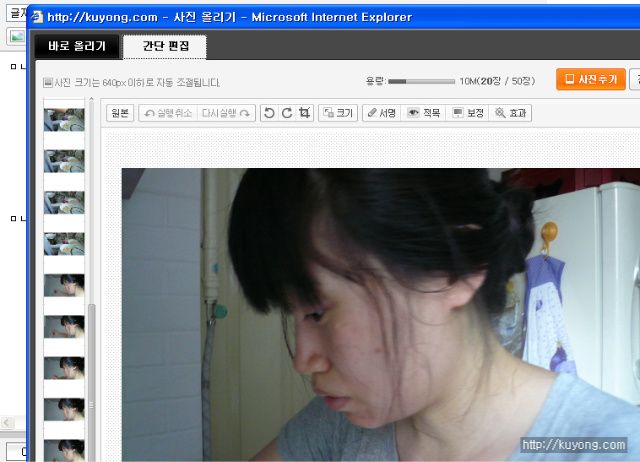
Task: Rotate the photo counterclockwise
Action: (x=269, y=113)
